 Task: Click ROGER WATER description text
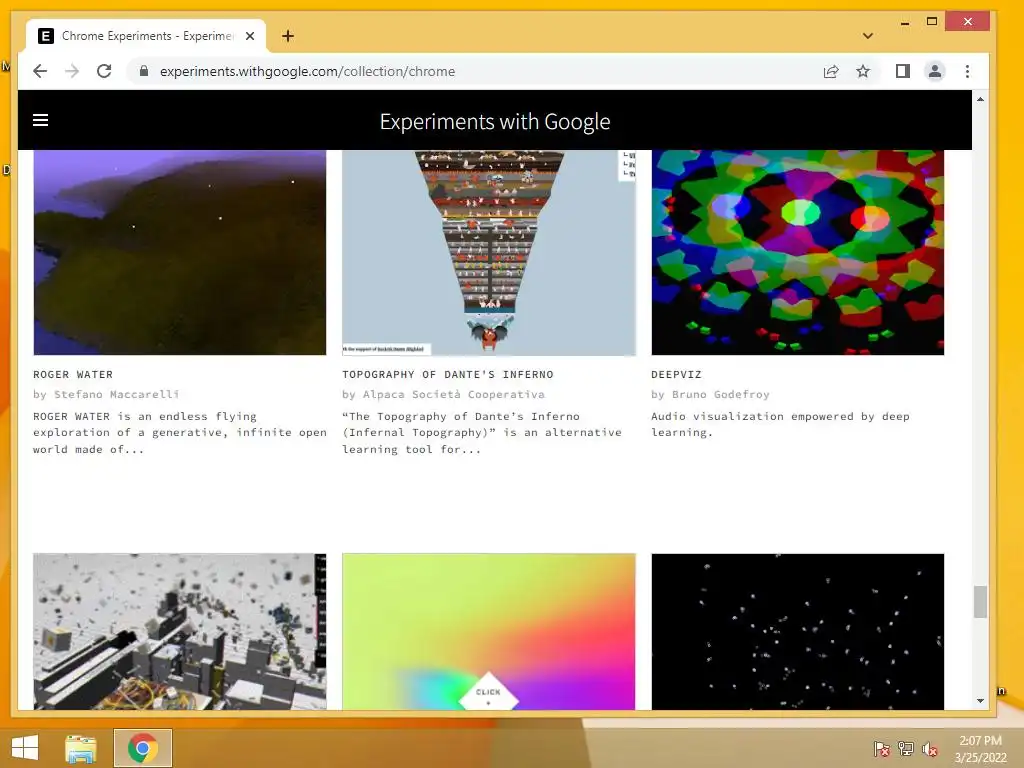pos(180,432)
